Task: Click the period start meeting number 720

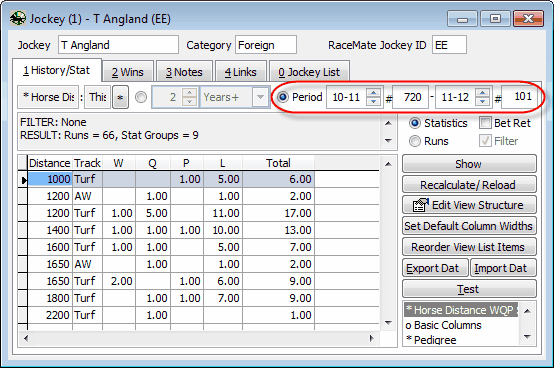Action: coord(411,97)
